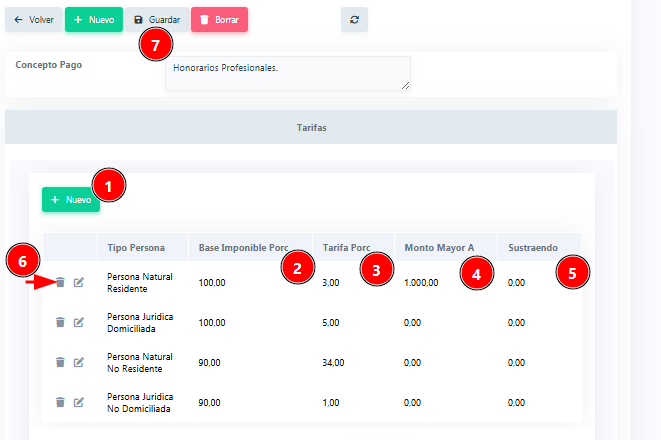Edit the Persona Juridica No Domiciliada row
The height and width of the screenshot is (440, 661).
tap(79, 402)
